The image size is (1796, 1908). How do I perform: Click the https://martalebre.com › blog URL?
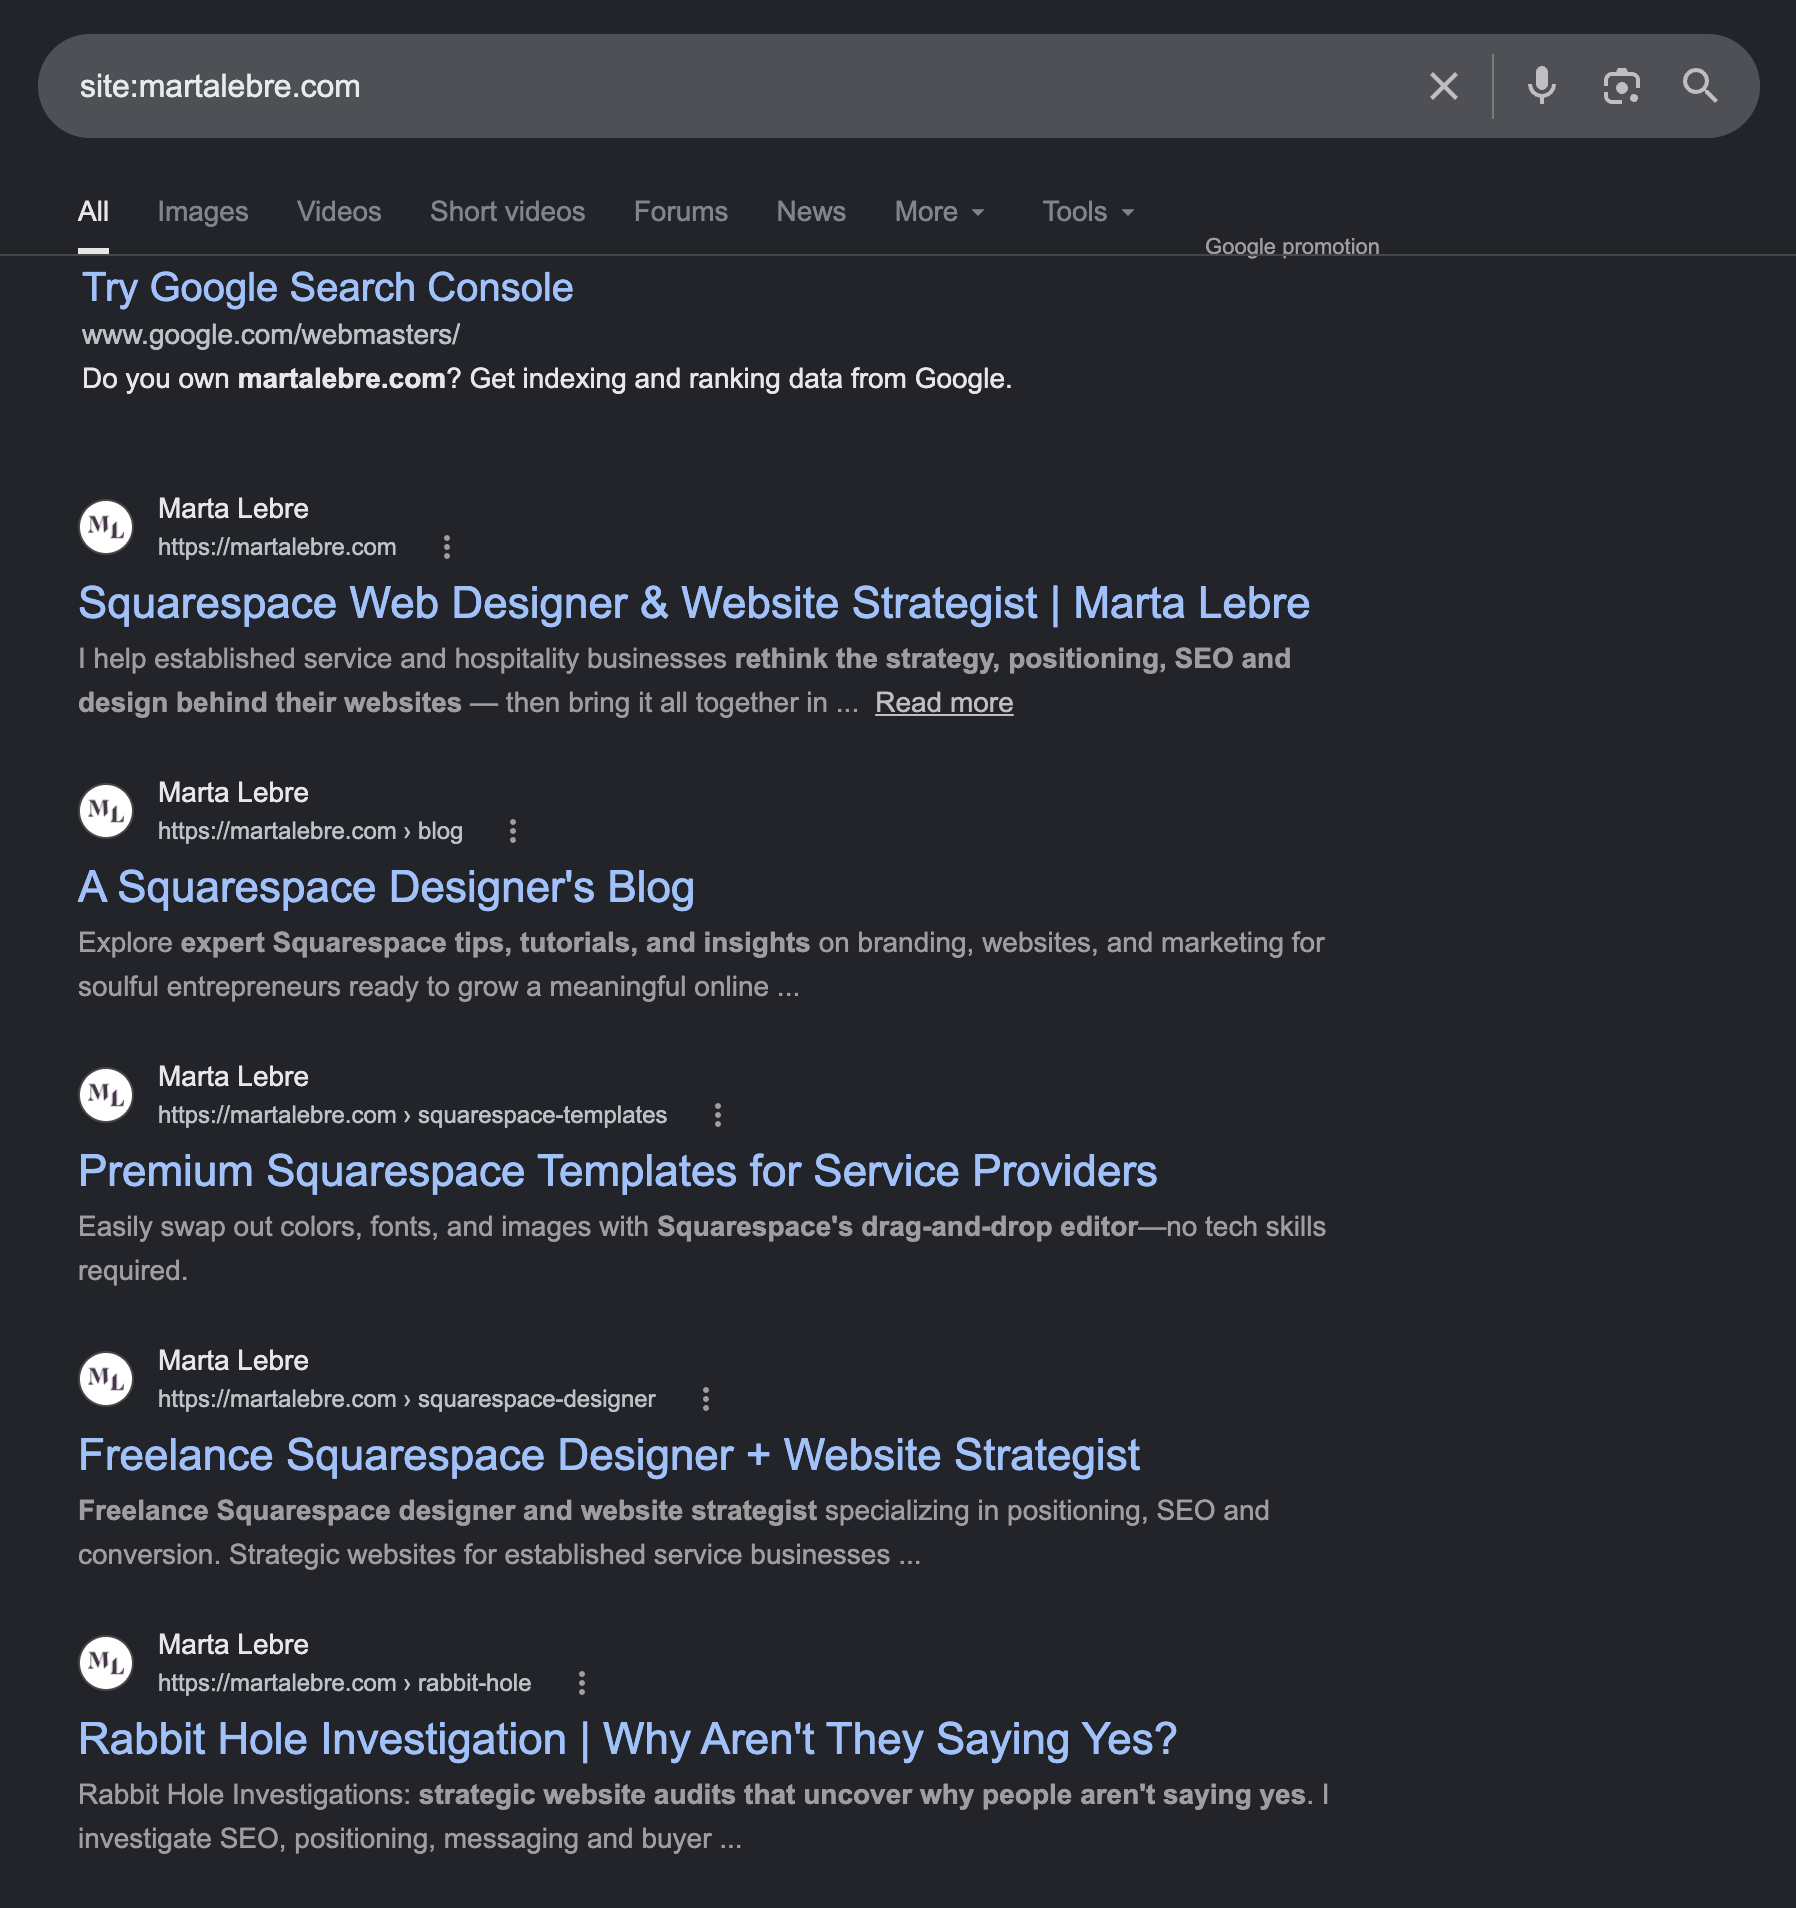[x=310, y=831]
